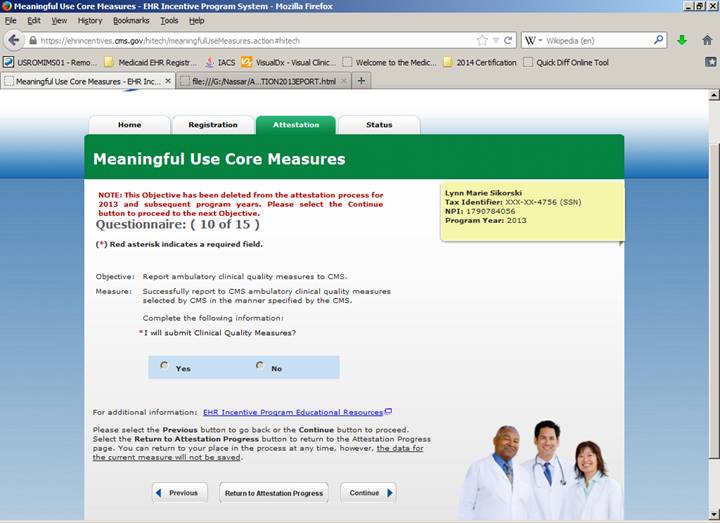
Task: Open the Bookmarks menu
Action: coord(131,20)
